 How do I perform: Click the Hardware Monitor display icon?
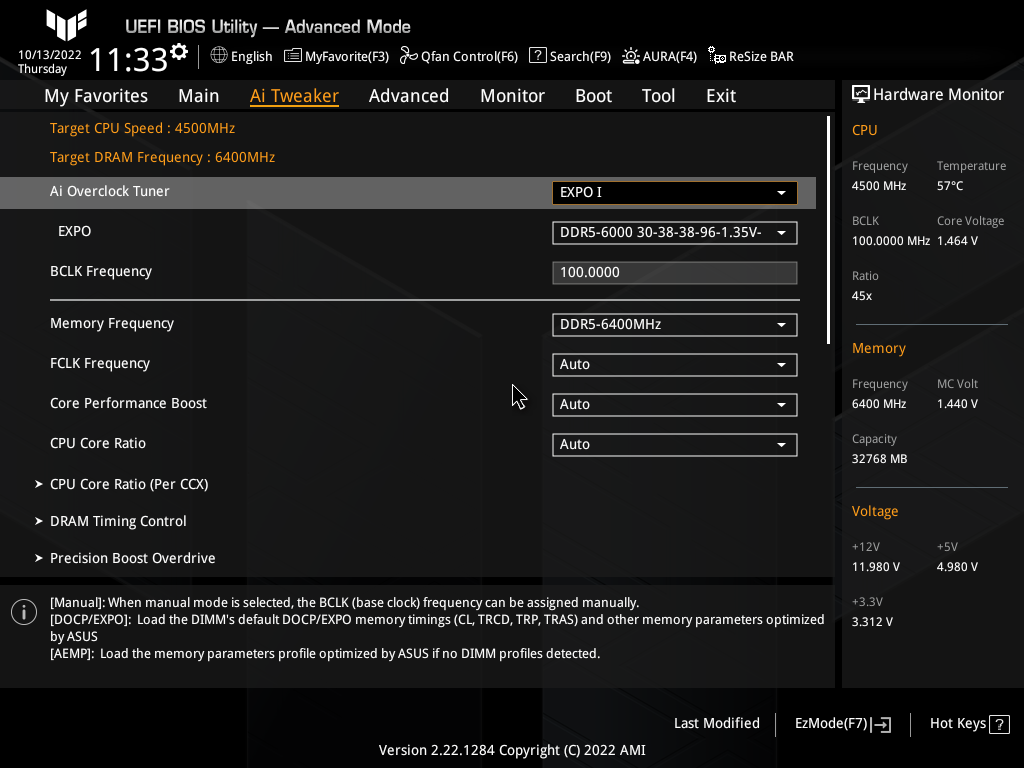click(861, 95)
